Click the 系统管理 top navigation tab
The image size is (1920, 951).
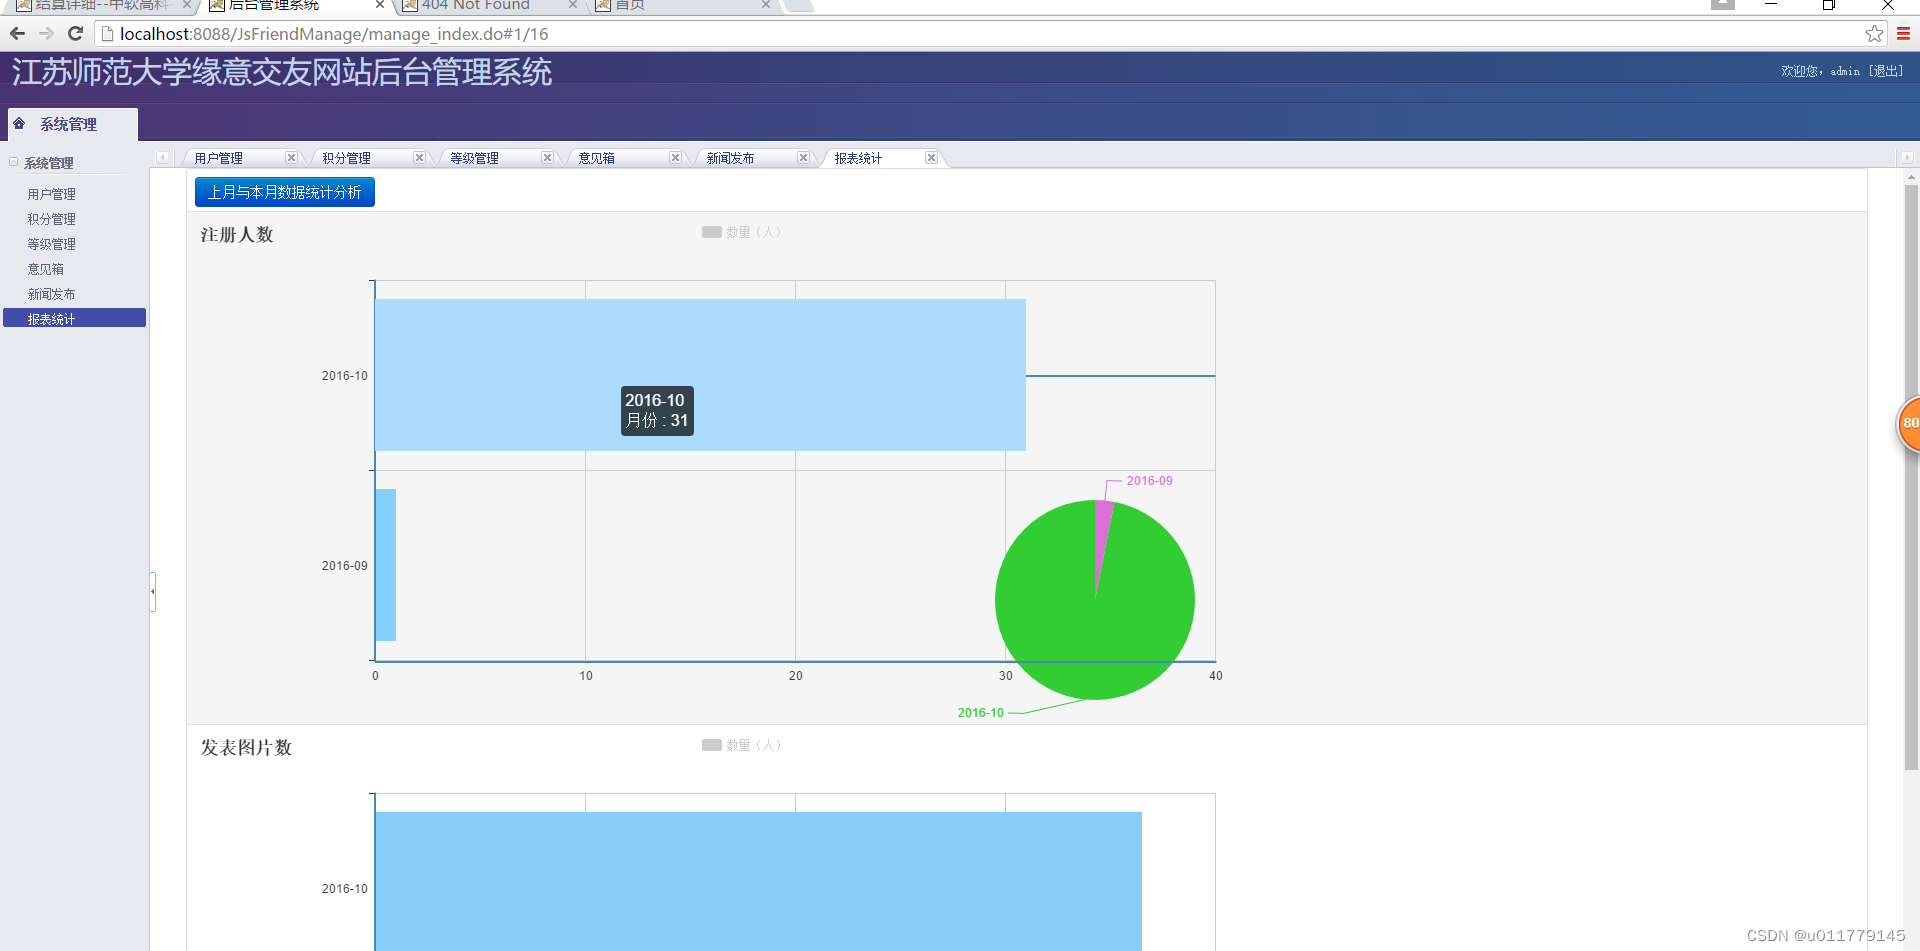(x=72, y=124)
